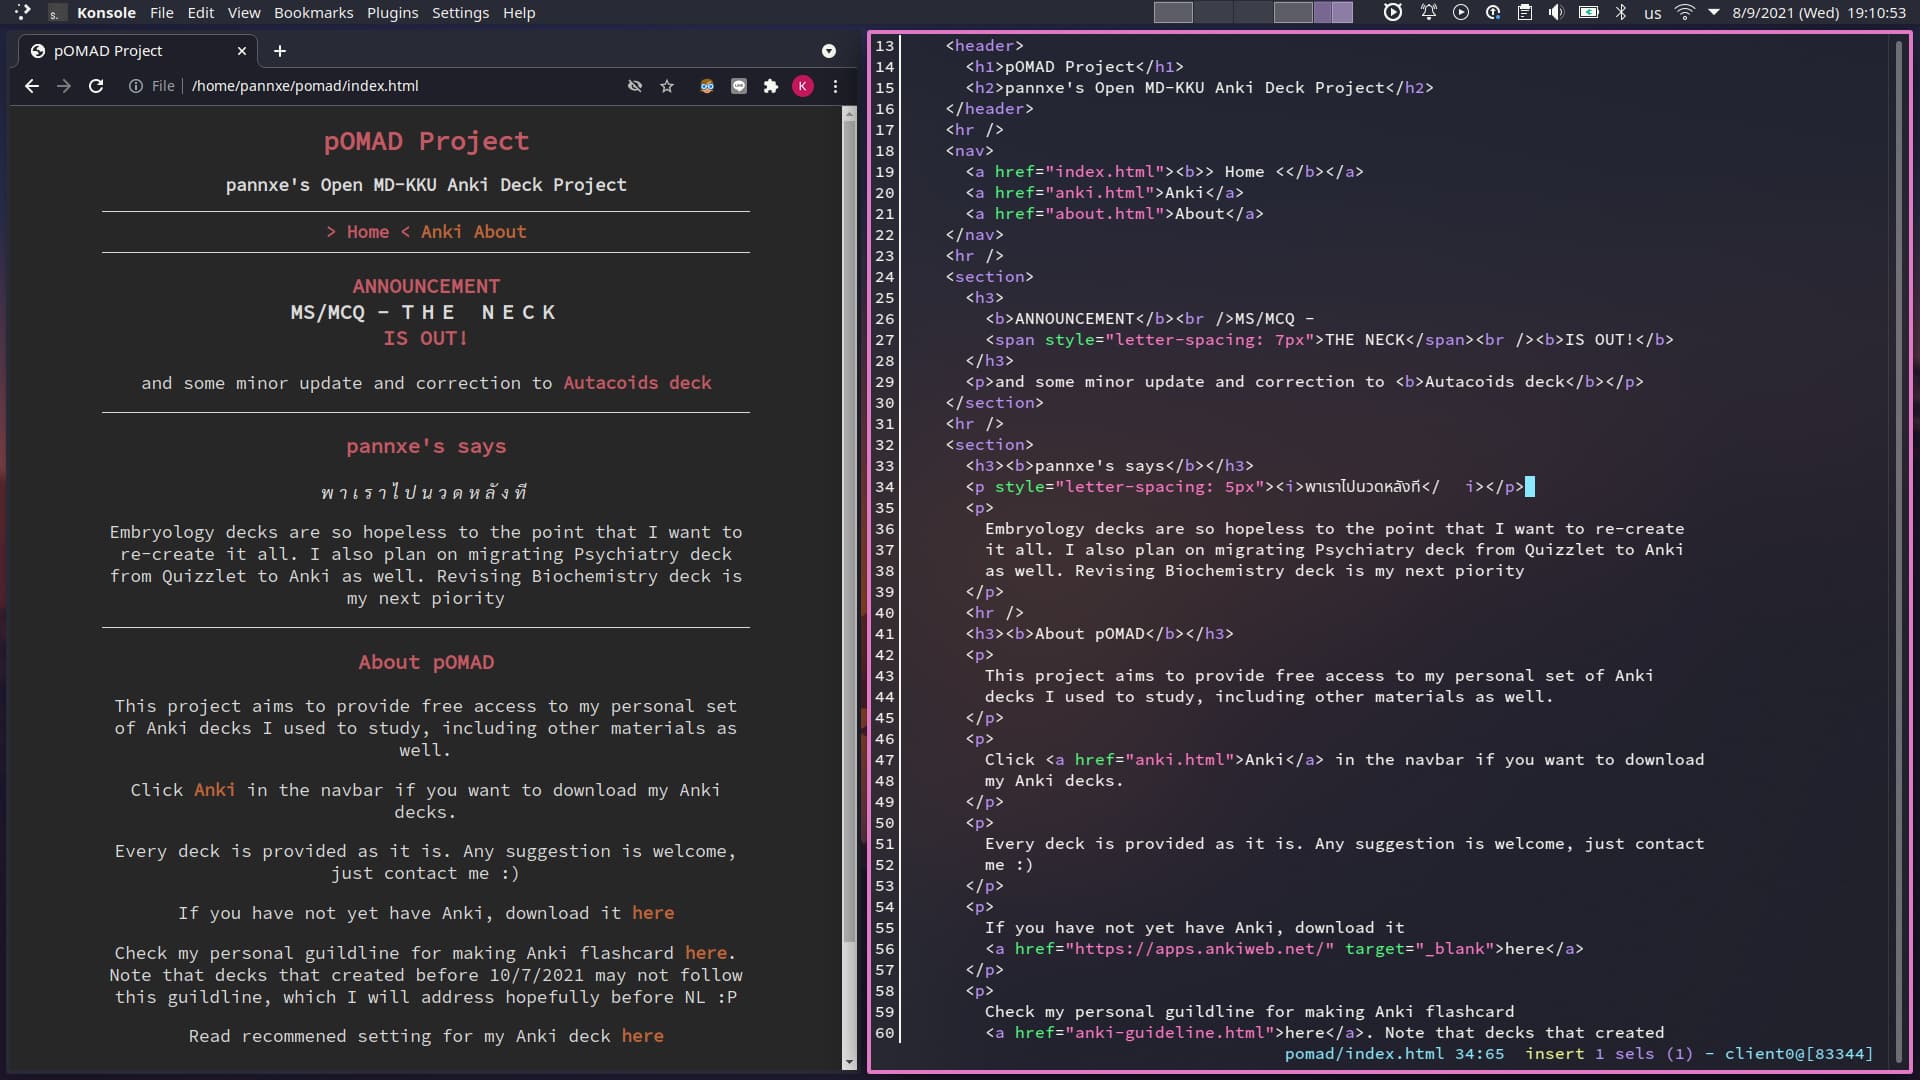The height and width of the screenshot is (1080, 1920).
Task: Open the Konsole Edit menu
Action: (200, 13)
